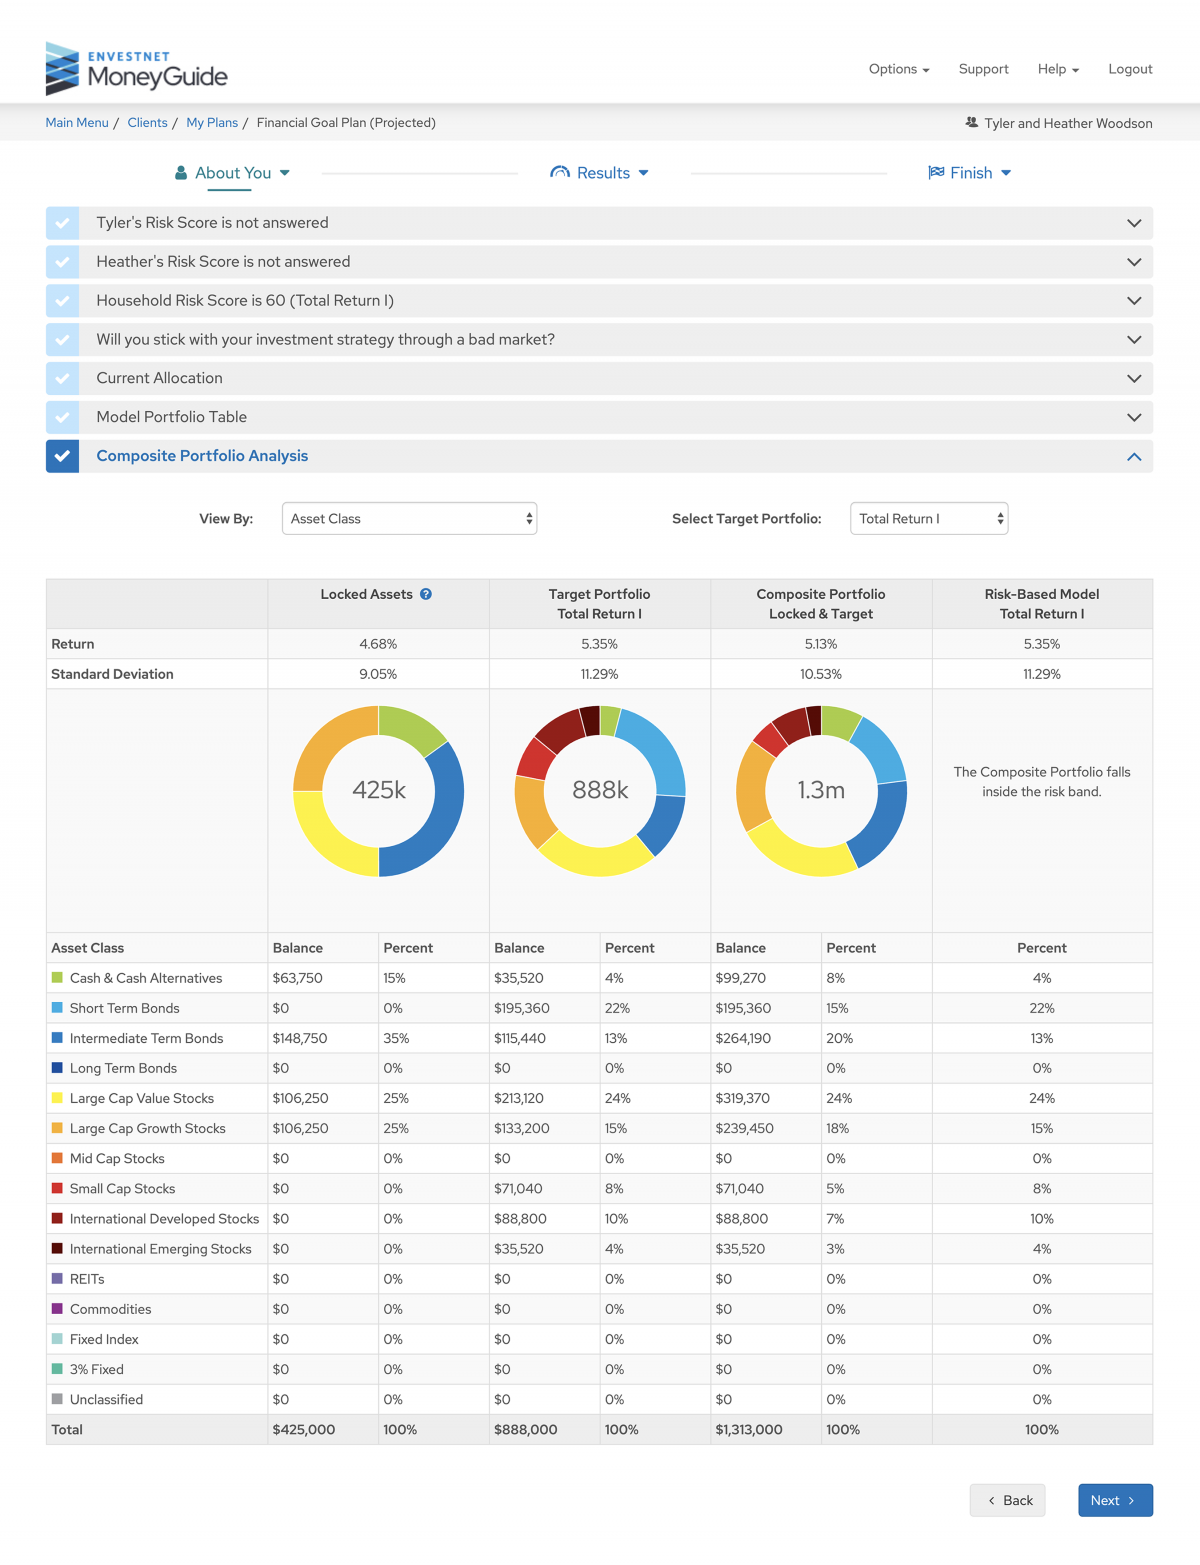1200x1565 pixels.
Task: Click the Locked Assets help question icon
Action: coord(426,594)
